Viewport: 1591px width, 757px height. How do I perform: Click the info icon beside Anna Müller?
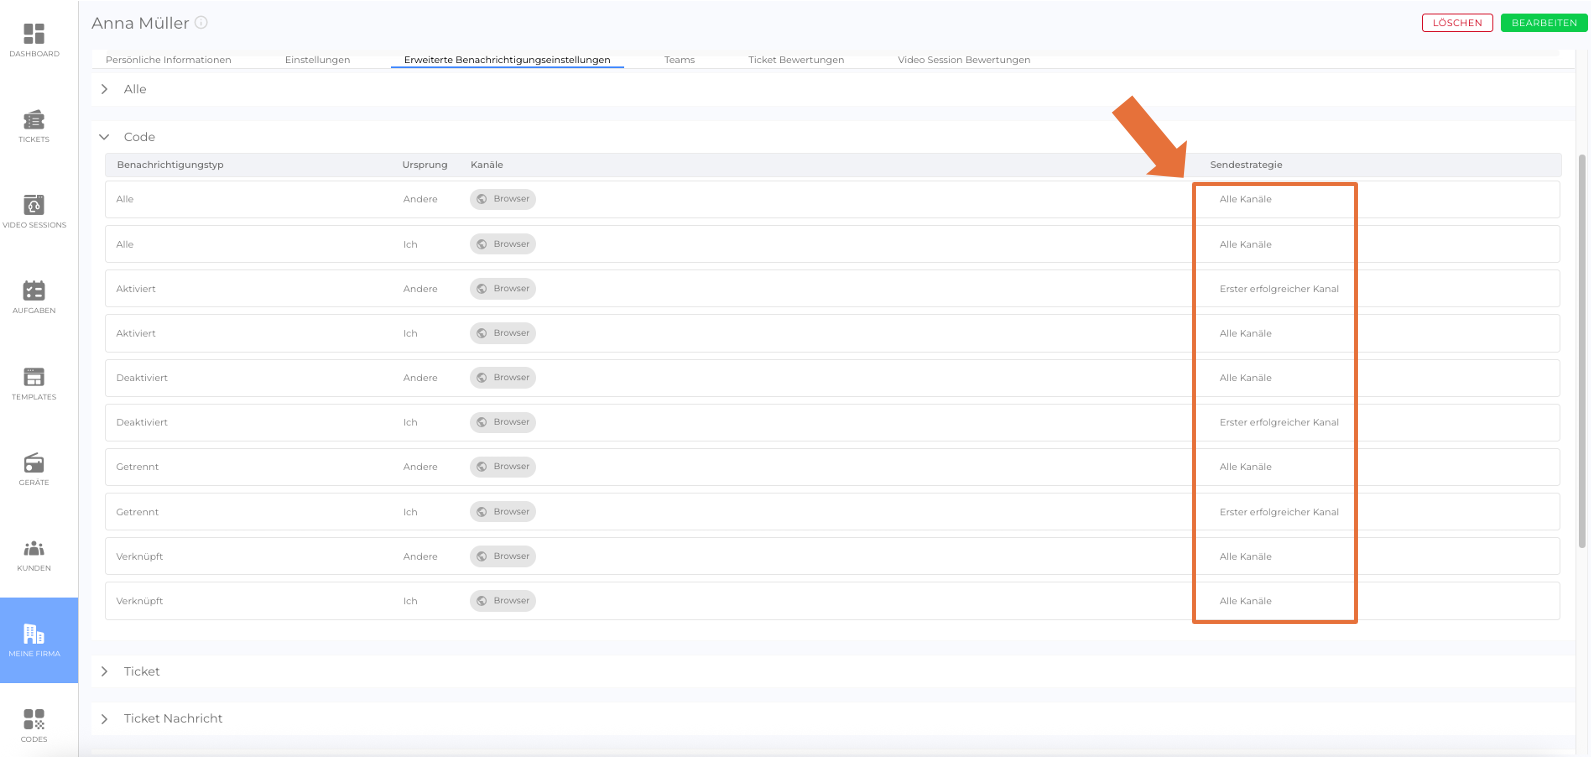click(201, 23)
